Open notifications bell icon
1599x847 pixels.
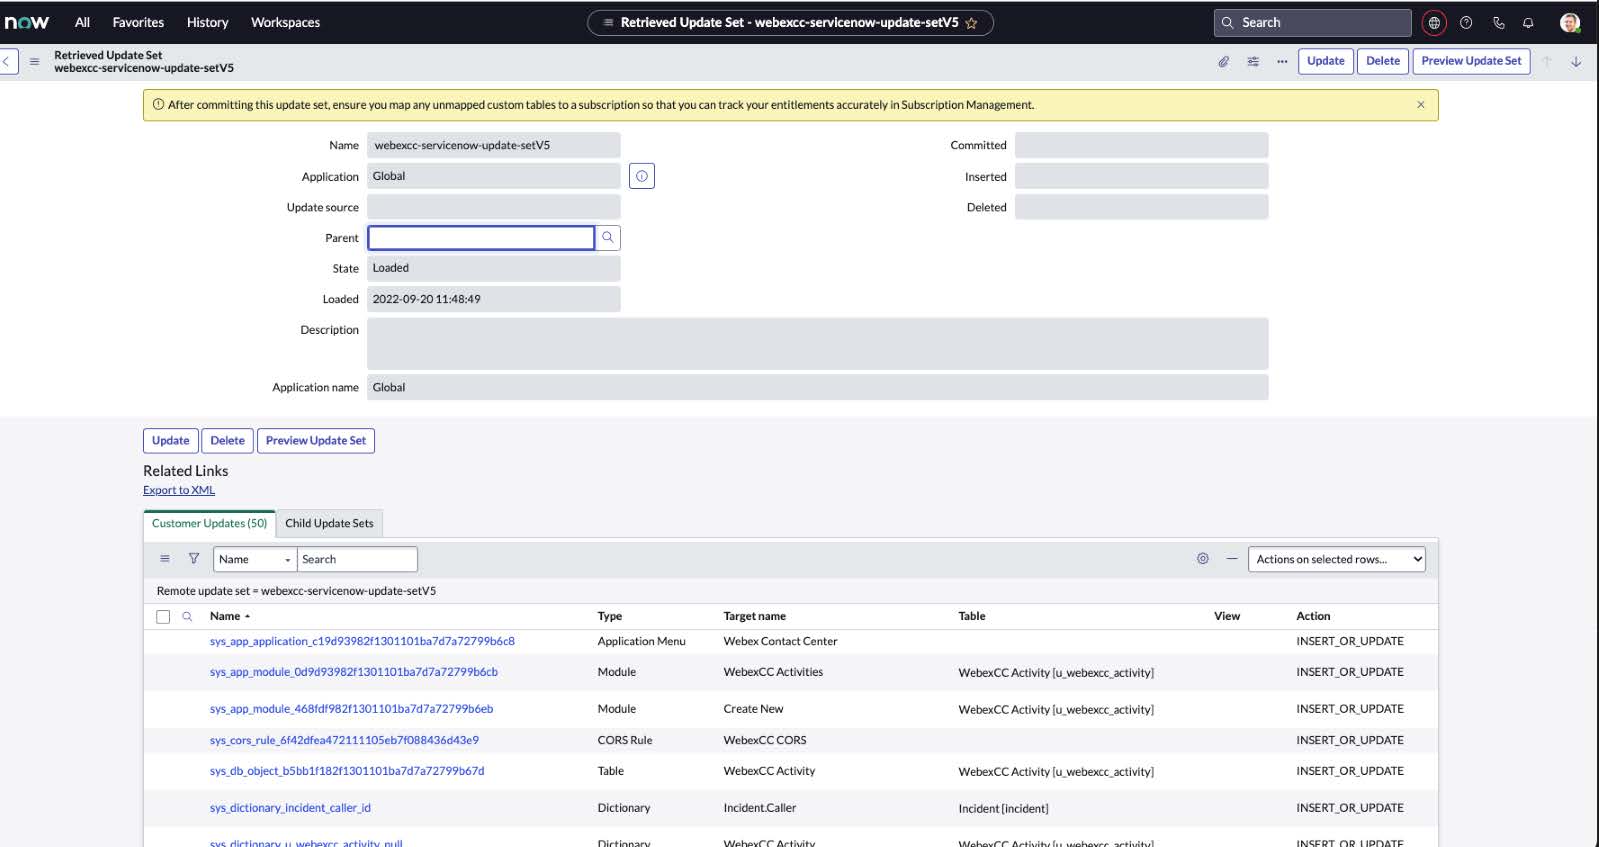pos(1528,22)
